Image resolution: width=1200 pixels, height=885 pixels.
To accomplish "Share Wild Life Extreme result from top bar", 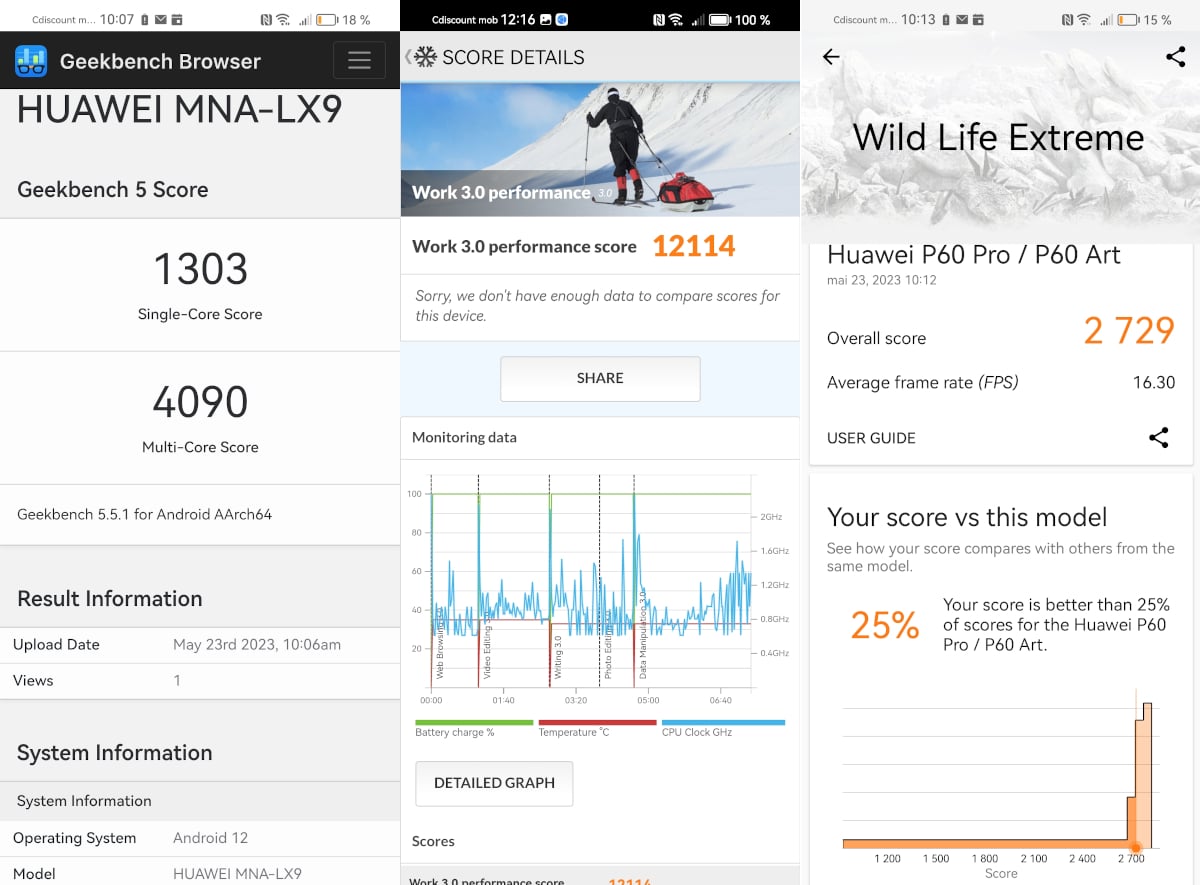I will (1175, 57).
